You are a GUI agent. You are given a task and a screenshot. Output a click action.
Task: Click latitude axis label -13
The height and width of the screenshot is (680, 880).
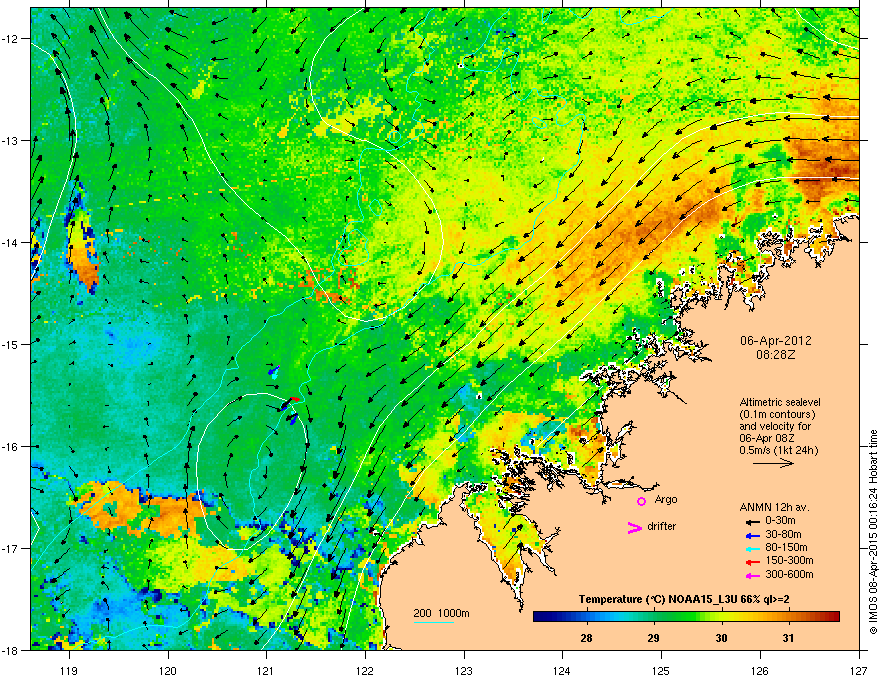tap(10, 140)
